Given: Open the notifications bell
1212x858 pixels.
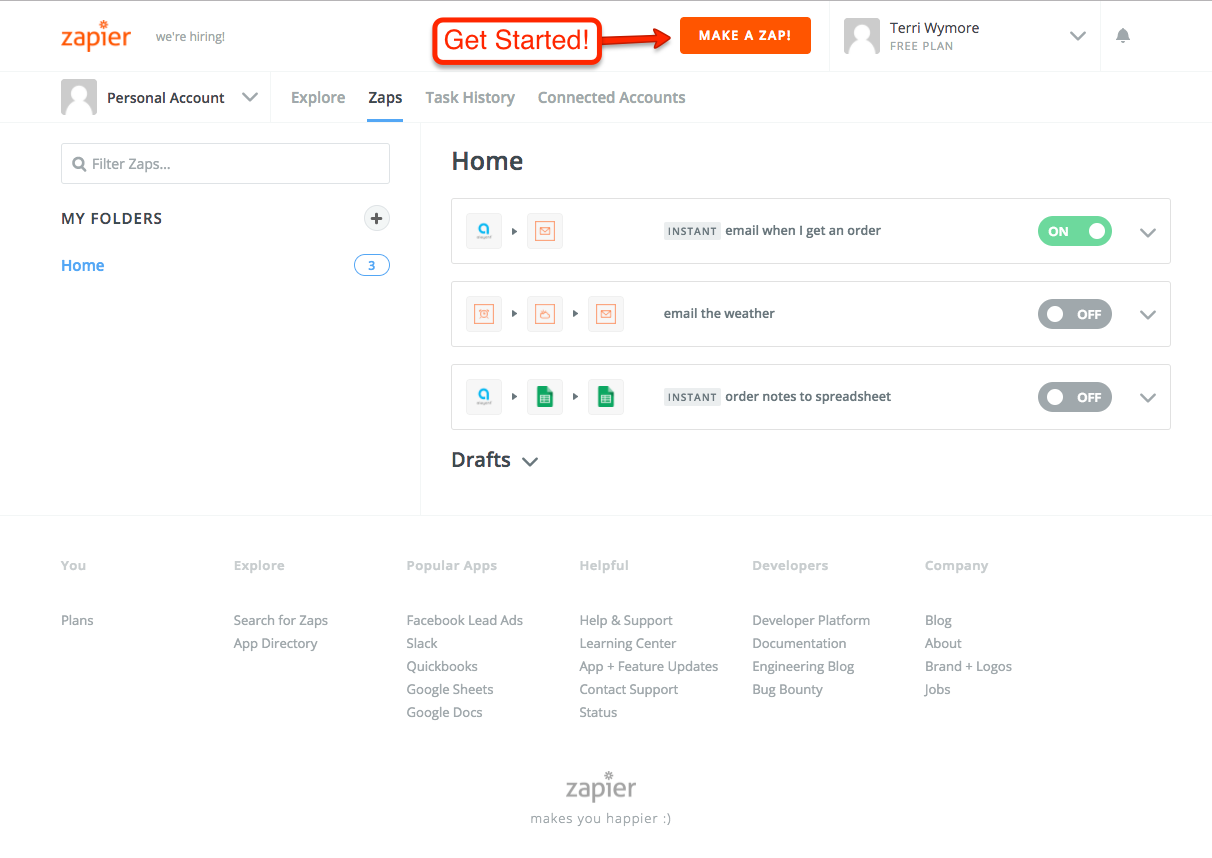Looking at the screenshot, I should point(1123,36).
